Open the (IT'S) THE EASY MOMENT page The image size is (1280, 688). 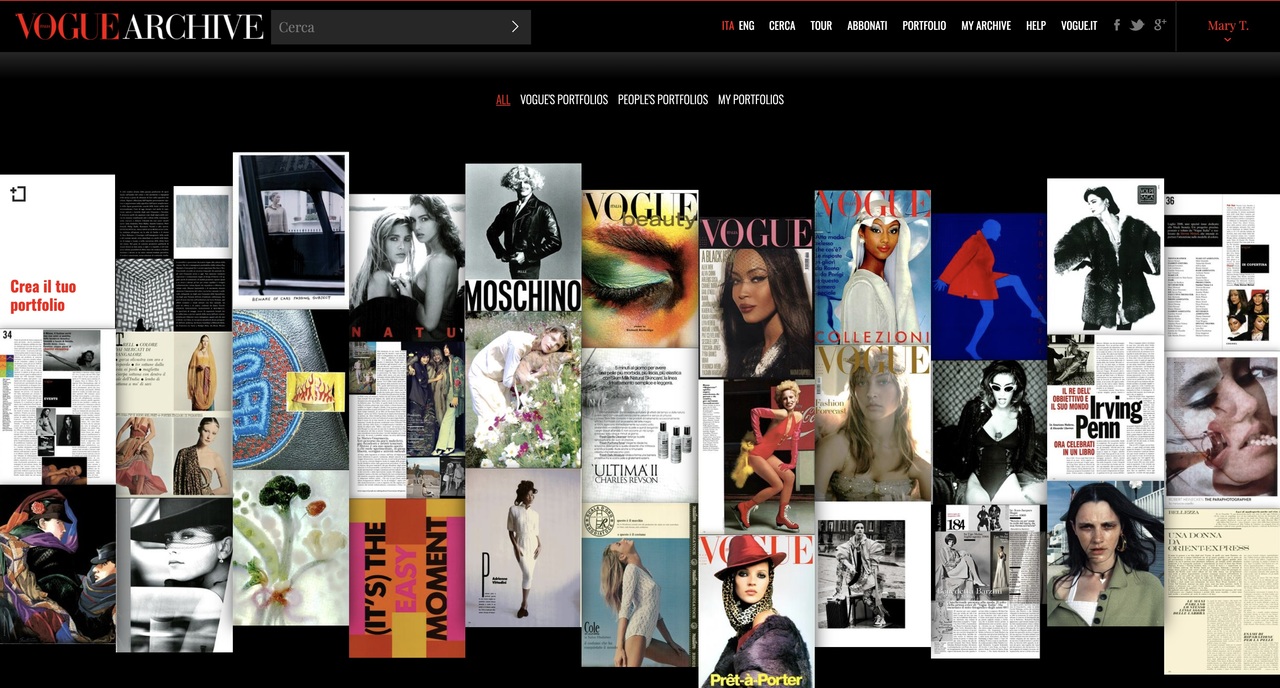coord(407,578)
